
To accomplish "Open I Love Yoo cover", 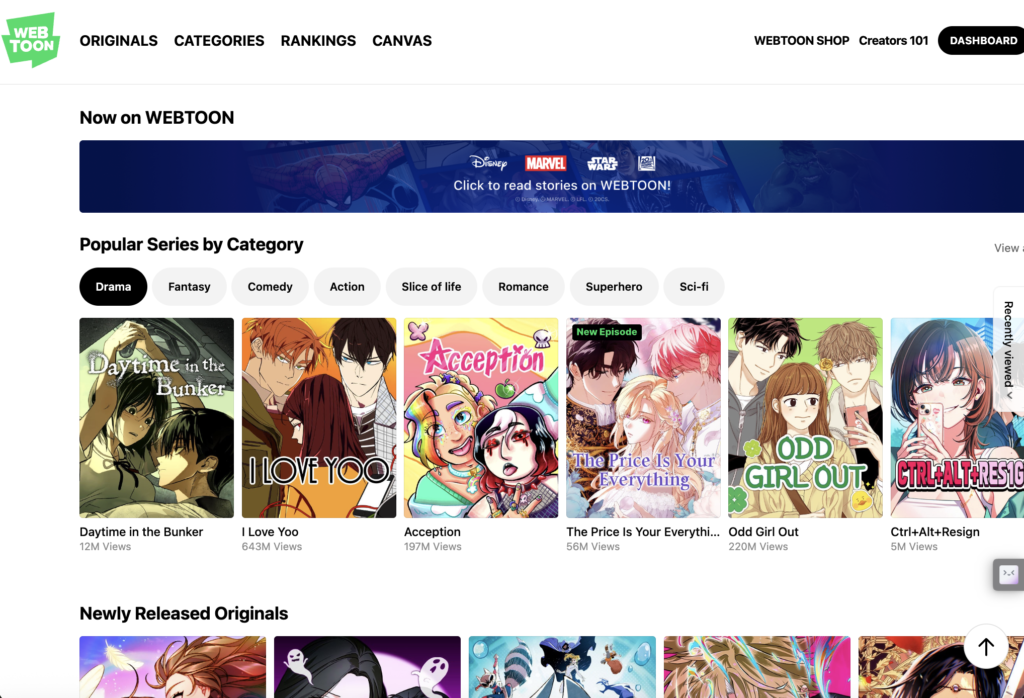I will pyautogui.click(x=319, y=418).
